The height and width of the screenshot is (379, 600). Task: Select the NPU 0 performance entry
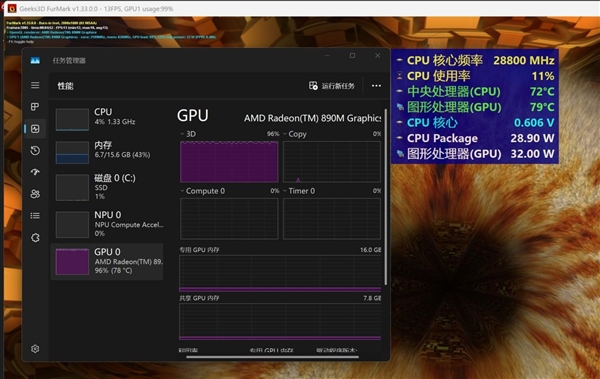pyautogui.click(x=108, y=224)
